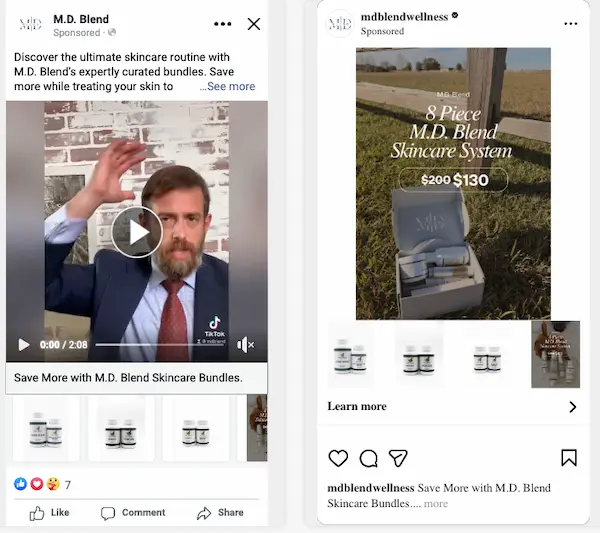Select third product thumbnail in Facebook carousel
Viewport: 600px width, 533px height.
click(196, 429)
